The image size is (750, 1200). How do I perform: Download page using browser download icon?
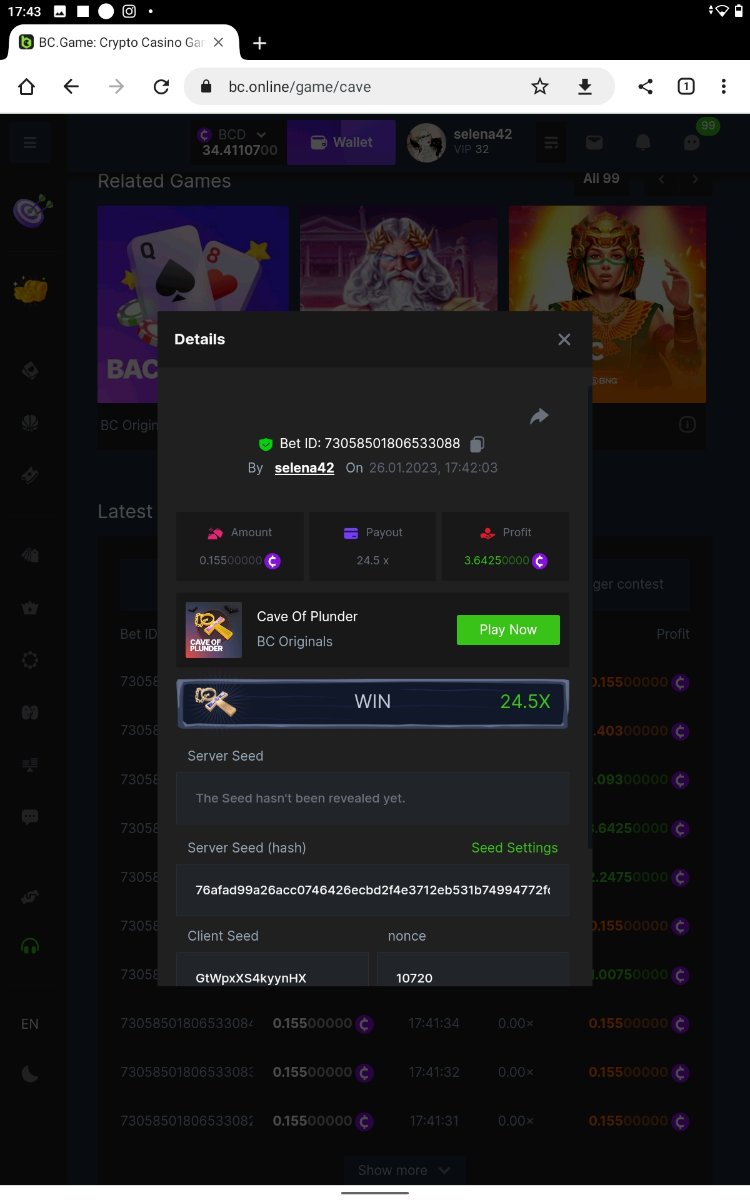(585, 87)
